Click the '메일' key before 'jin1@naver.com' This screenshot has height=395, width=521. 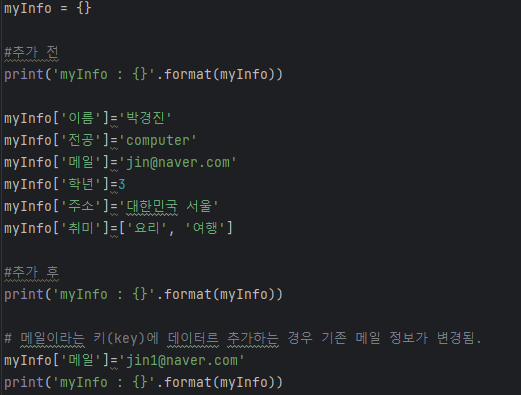pyautogui.click(x=81, y=360)
